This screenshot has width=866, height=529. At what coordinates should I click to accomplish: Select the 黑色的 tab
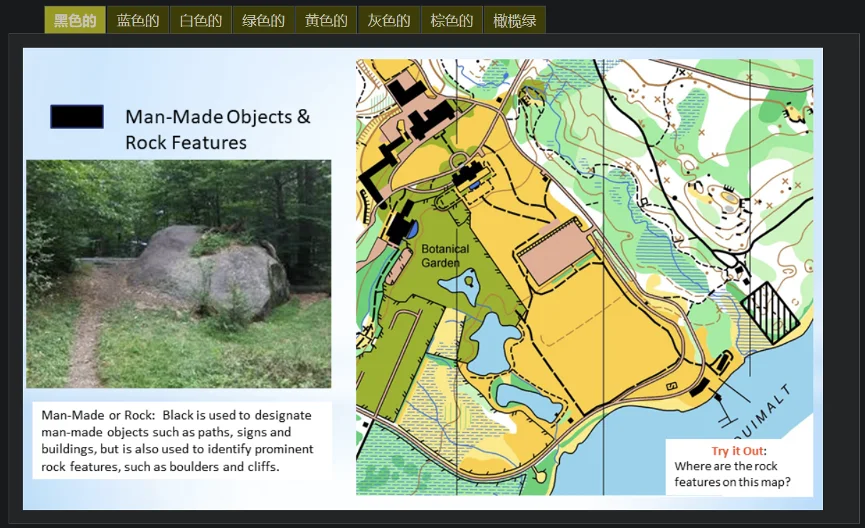pyautogui.click(x=75, y=20)
